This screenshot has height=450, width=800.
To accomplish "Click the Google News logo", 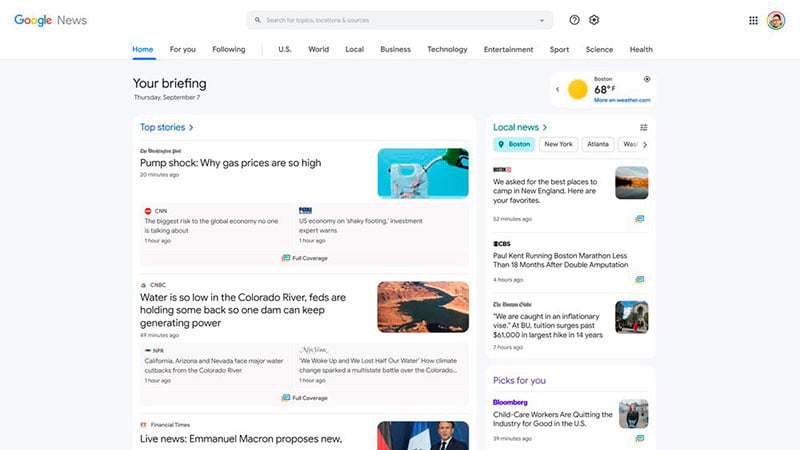I will (51, 20).
